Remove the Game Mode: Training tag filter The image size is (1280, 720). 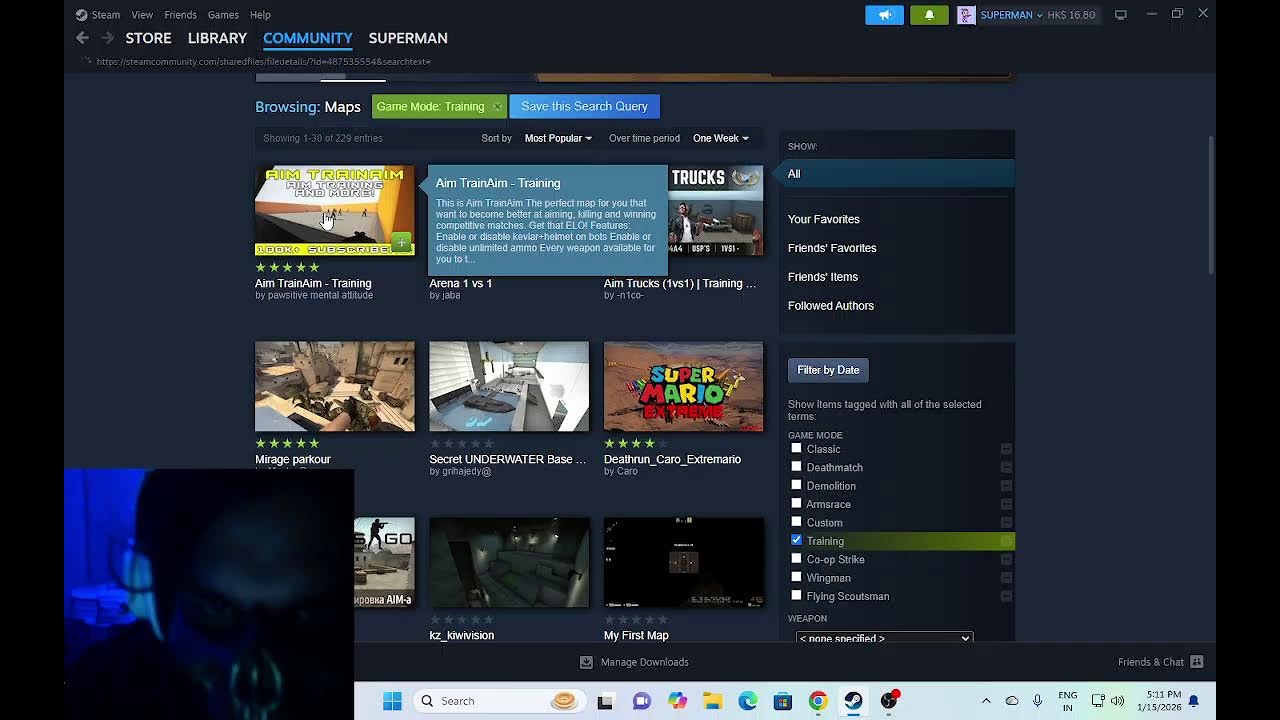coord(497,107)
